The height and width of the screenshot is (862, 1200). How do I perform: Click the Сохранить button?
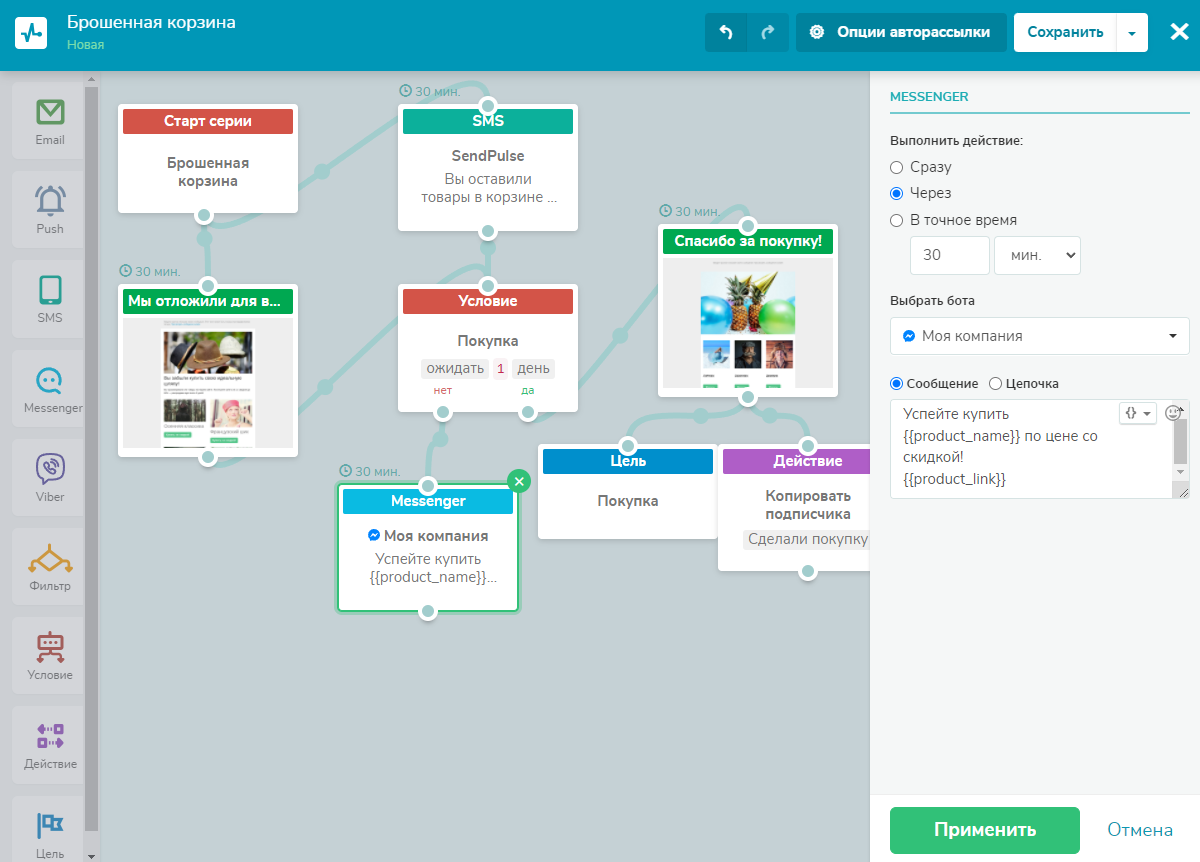1065,32
